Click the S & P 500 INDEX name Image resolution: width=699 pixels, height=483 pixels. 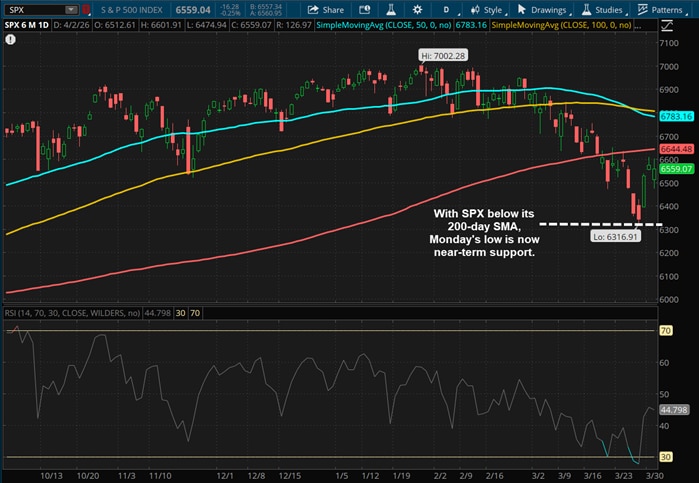click(132, 10)
